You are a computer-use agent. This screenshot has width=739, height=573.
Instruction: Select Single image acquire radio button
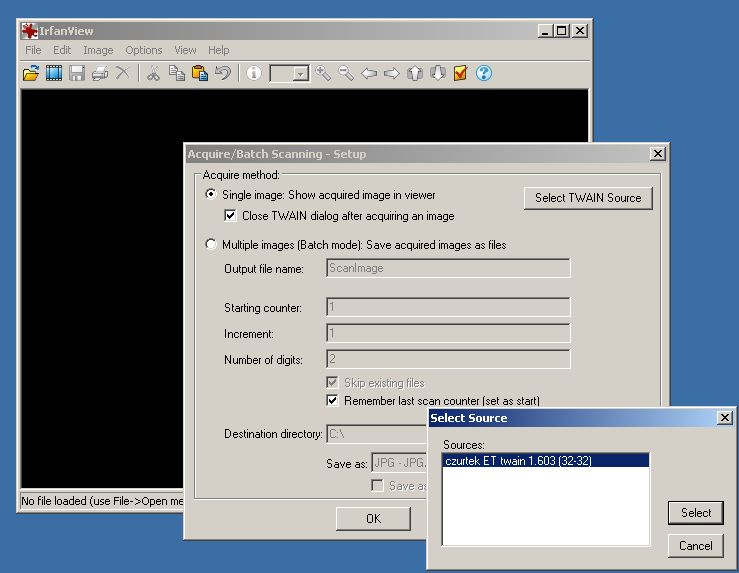[211, 194]
